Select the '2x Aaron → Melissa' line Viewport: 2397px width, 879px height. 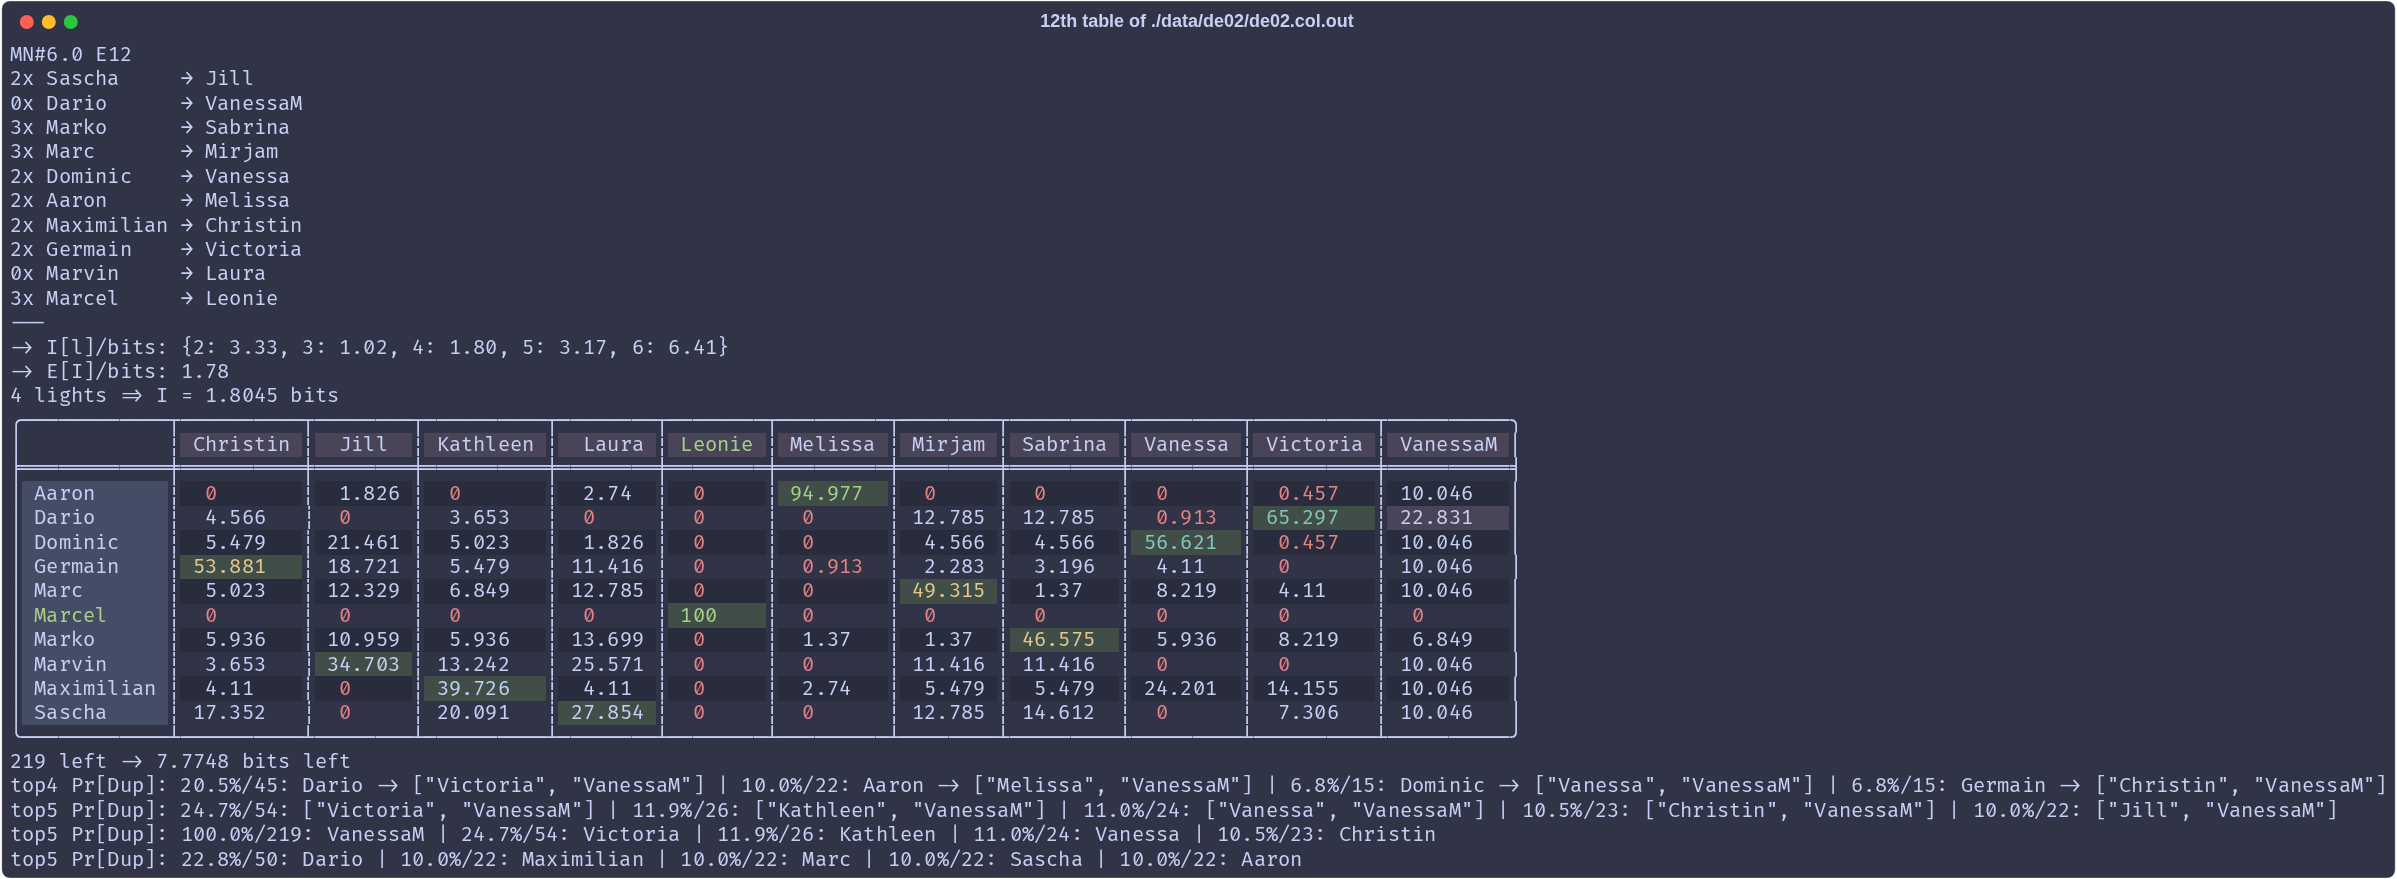click(x=150, y=200)
